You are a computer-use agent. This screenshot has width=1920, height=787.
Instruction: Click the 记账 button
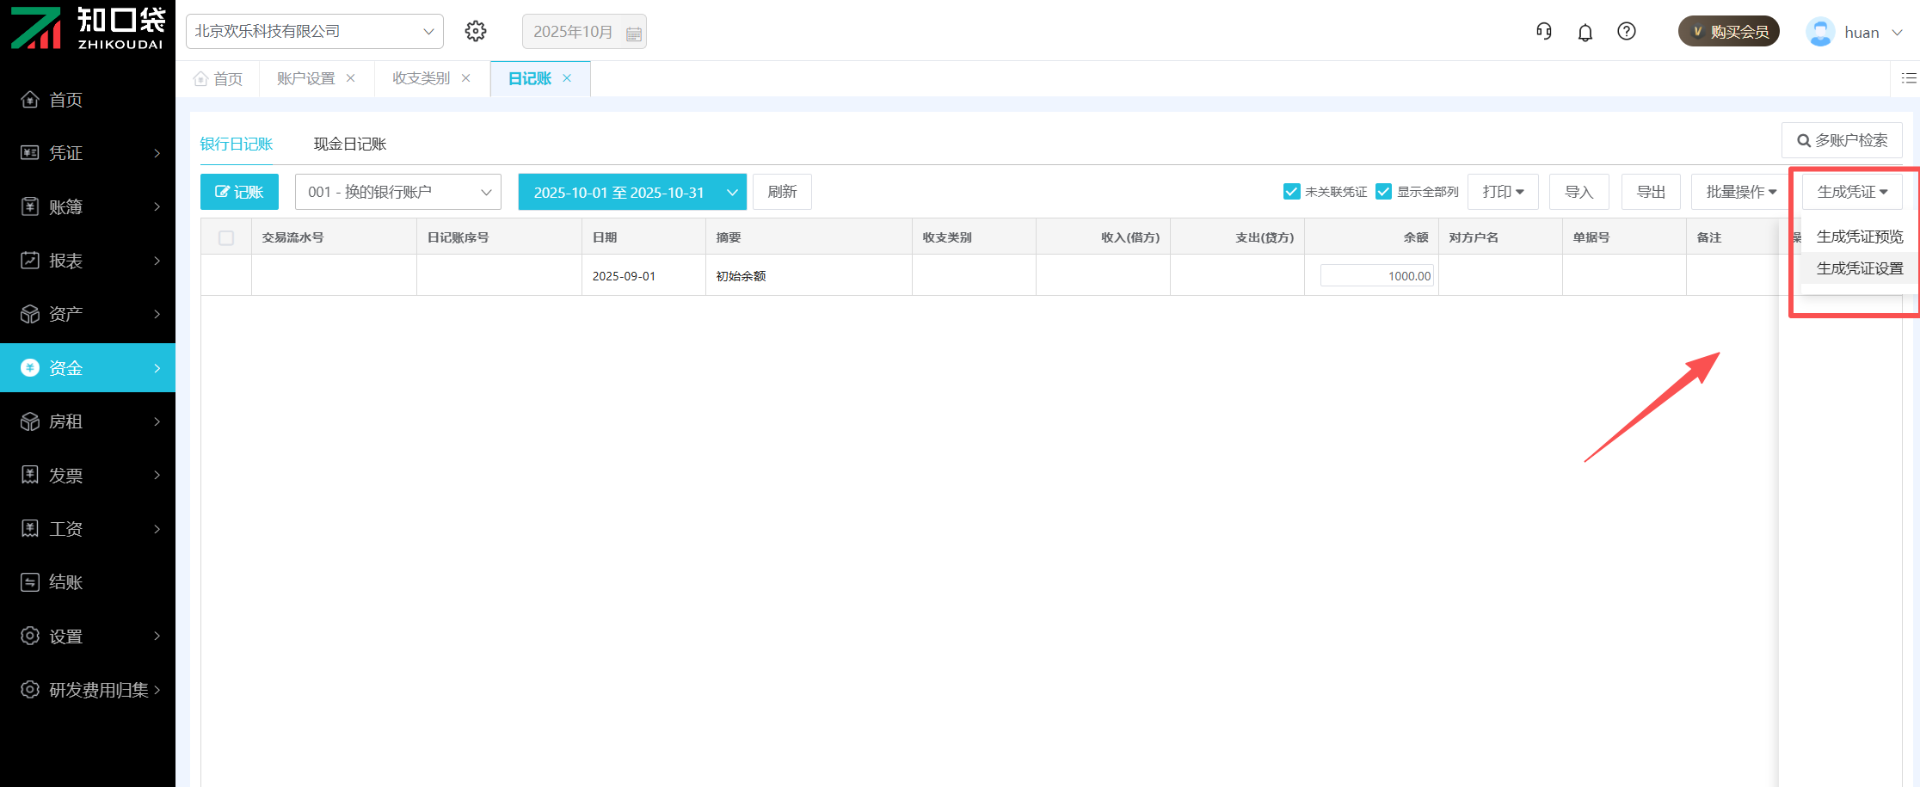tap(239, 192)
